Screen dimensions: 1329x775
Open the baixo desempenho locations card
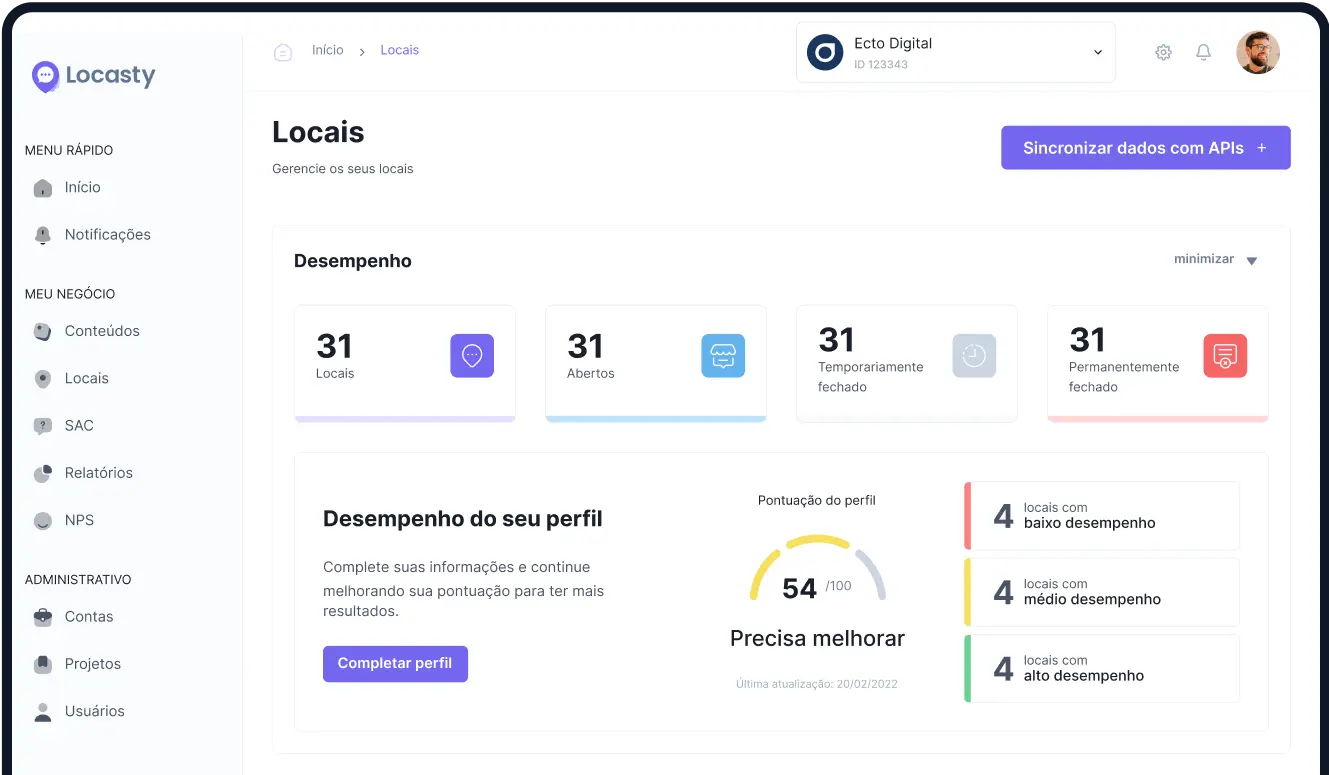(1102, 516)
